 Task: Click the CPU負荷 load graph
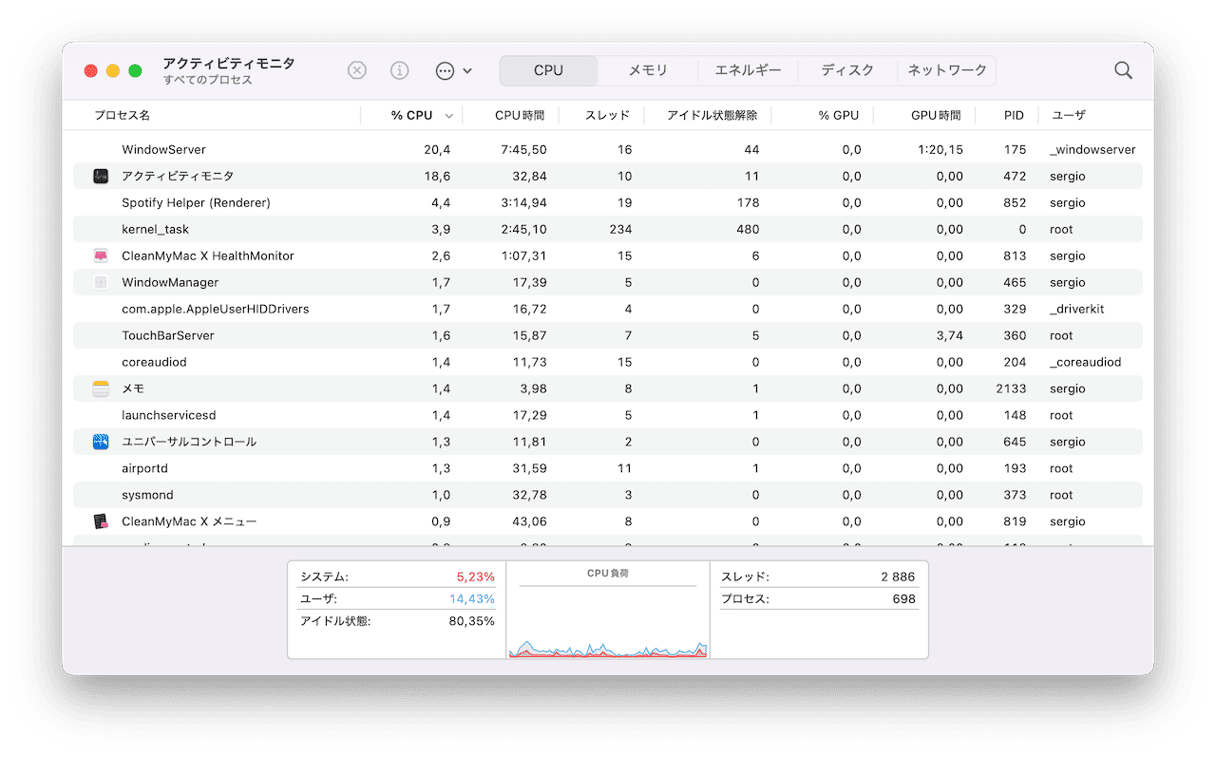608,610
